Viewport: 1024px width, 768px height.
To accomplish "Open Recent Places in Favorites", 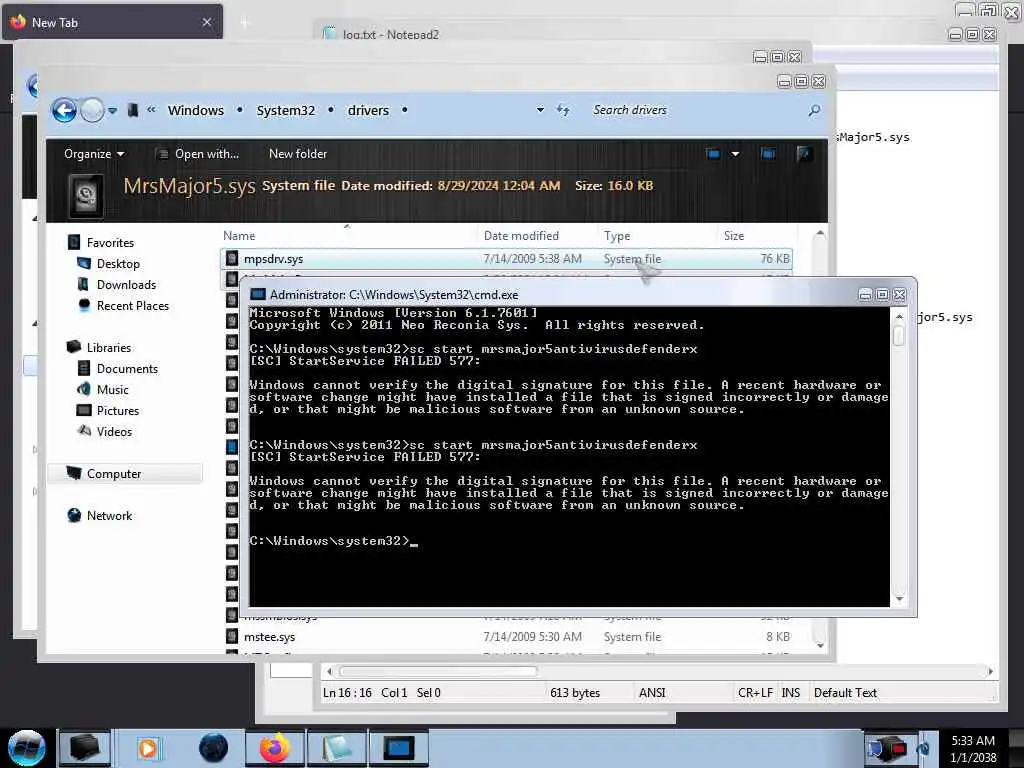I will pyautogui.click(x=133, y=306).
